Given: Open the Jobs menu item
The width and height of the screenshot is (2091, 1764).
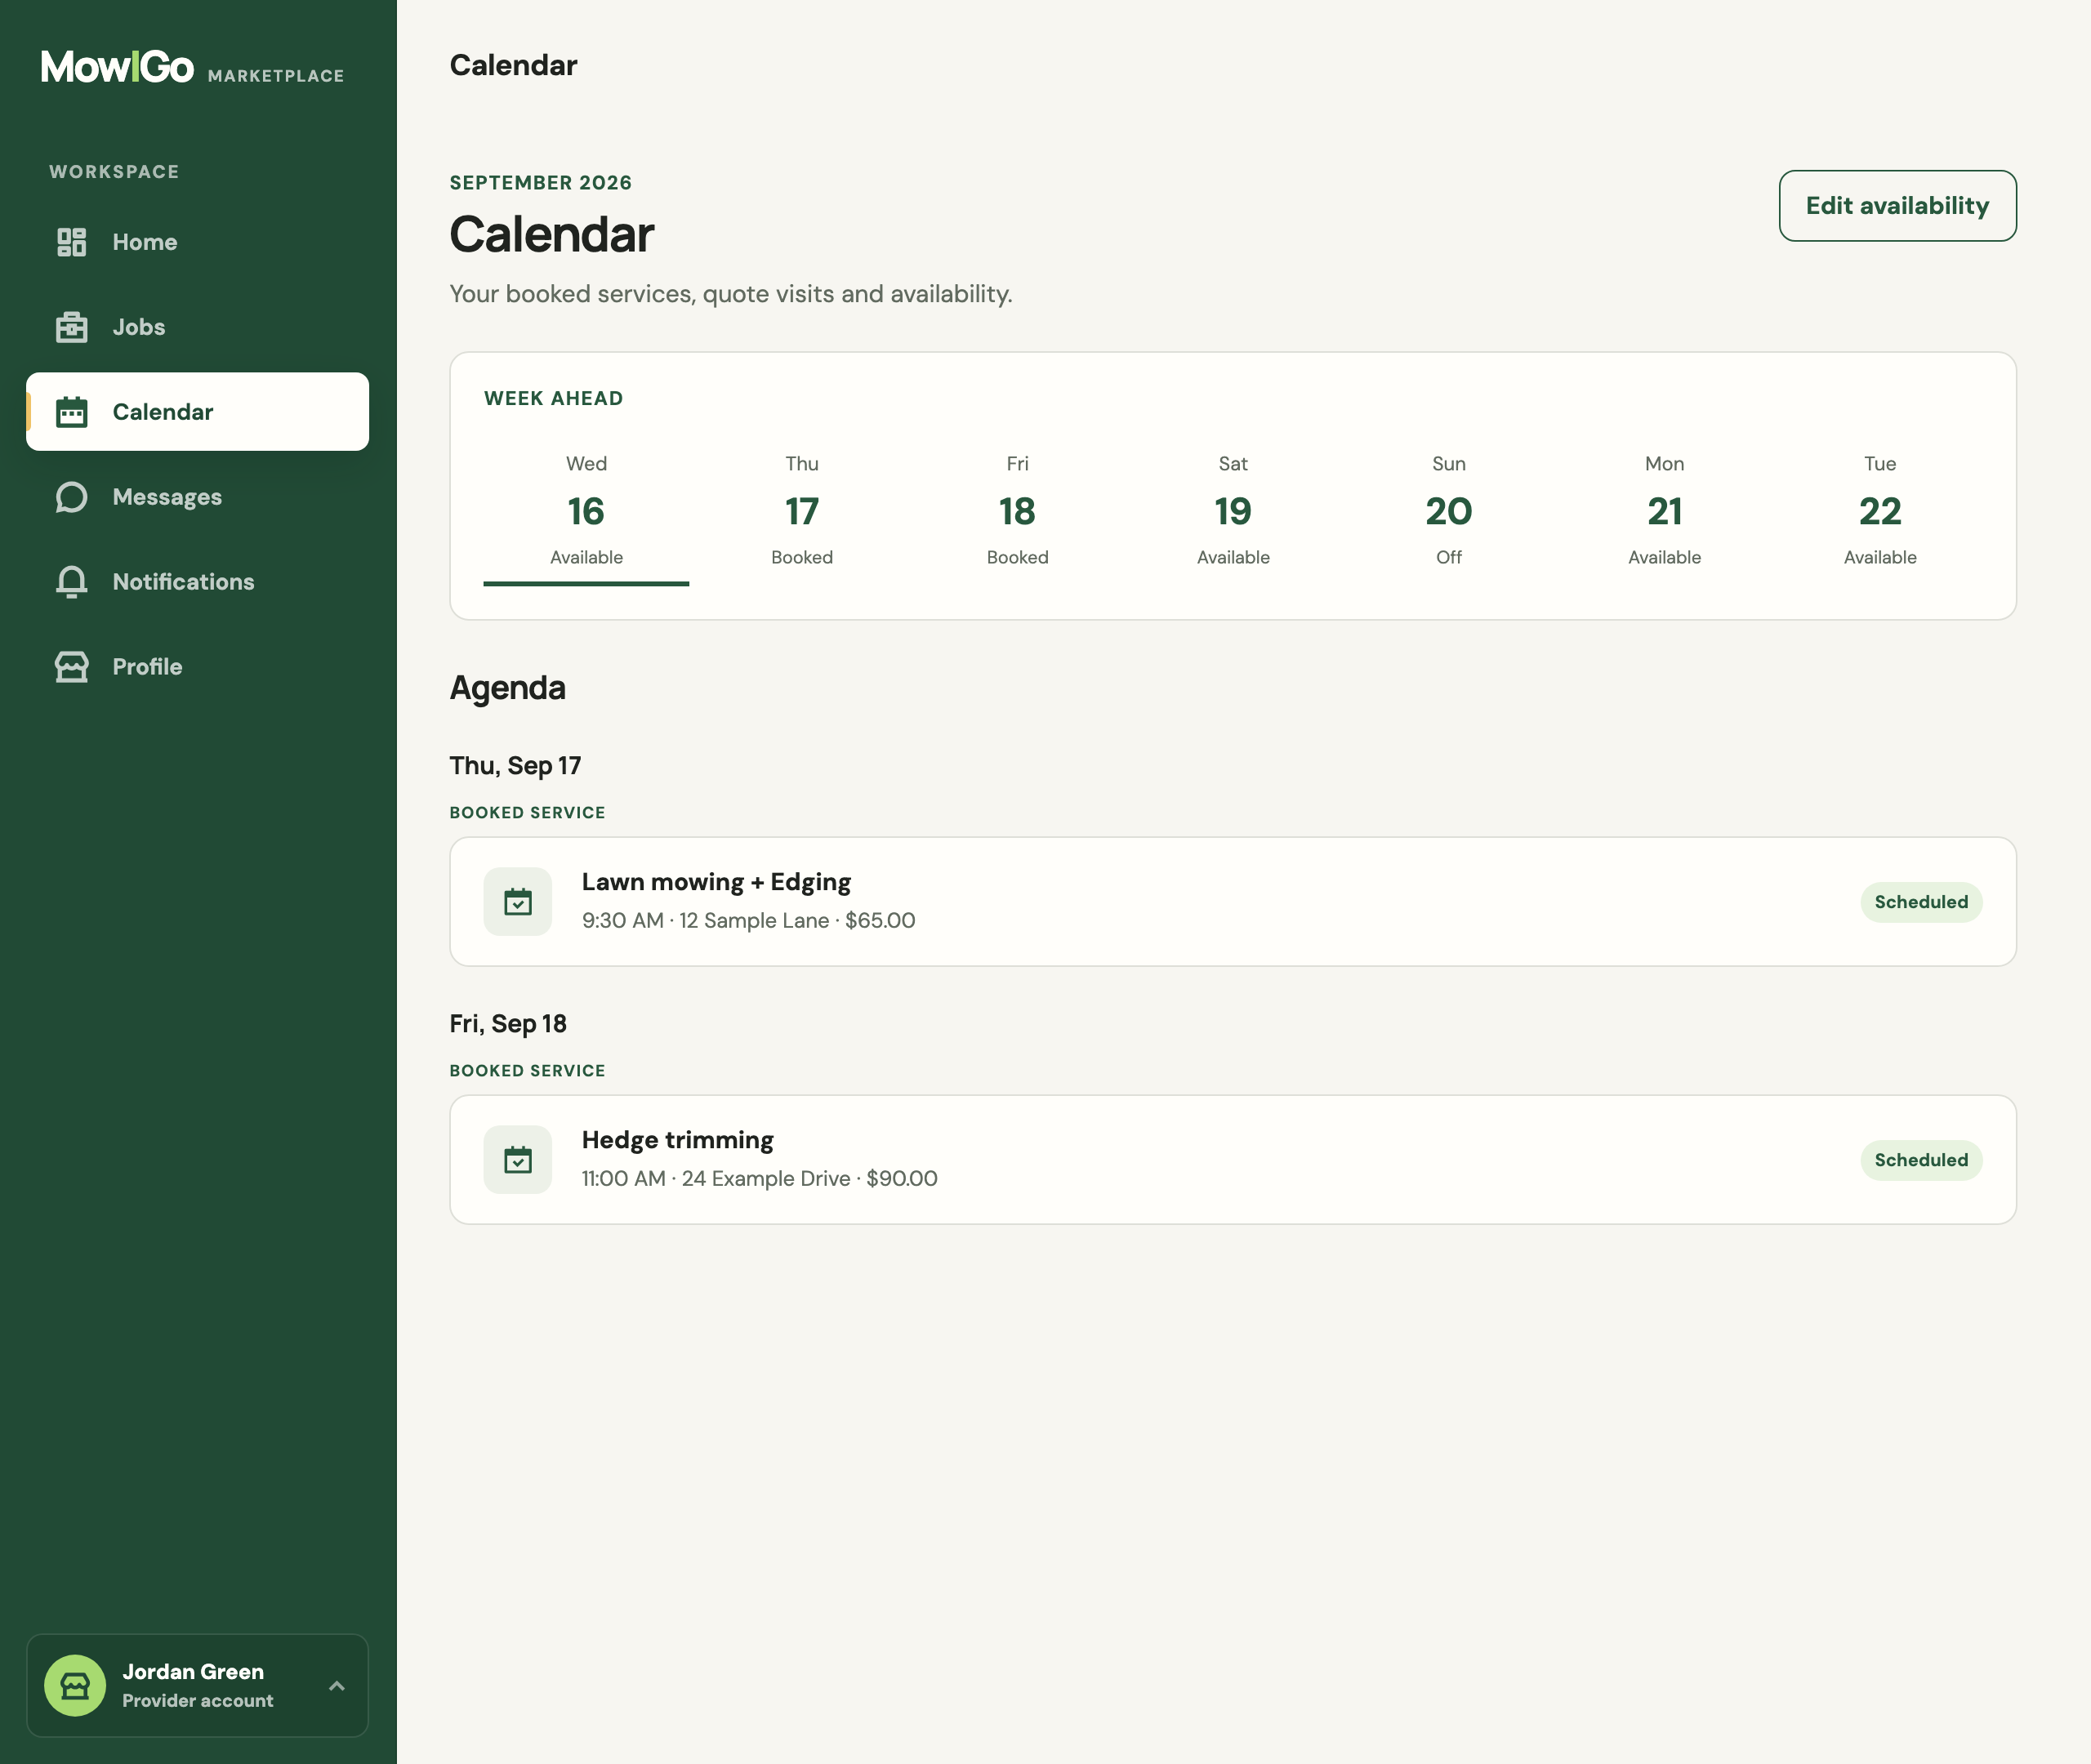Looking at the screenshot, I should 198,327.
